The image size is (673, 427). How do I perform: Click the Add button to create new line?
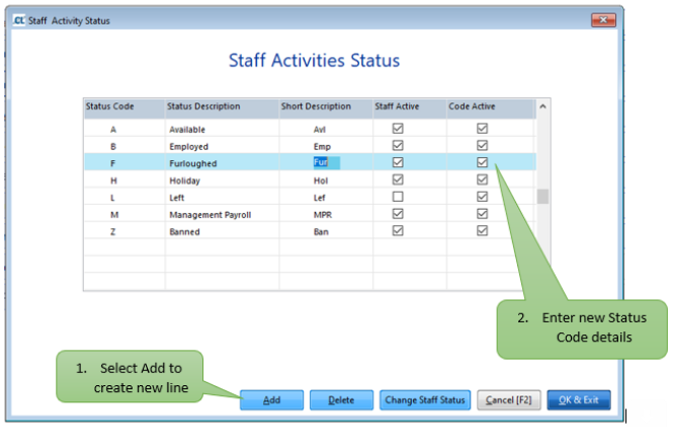pos(272,400)
